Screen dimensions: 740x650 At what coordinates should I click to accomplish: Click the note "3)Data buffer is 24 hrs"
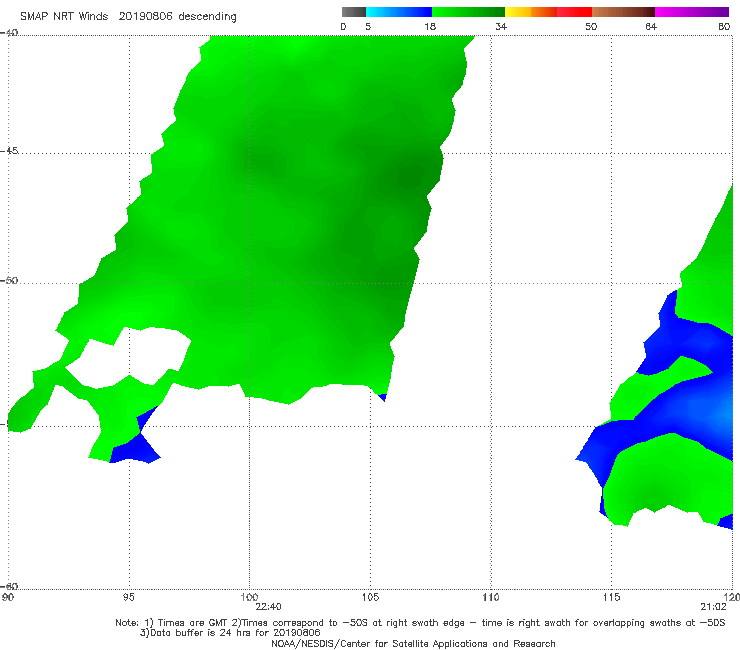230,633
